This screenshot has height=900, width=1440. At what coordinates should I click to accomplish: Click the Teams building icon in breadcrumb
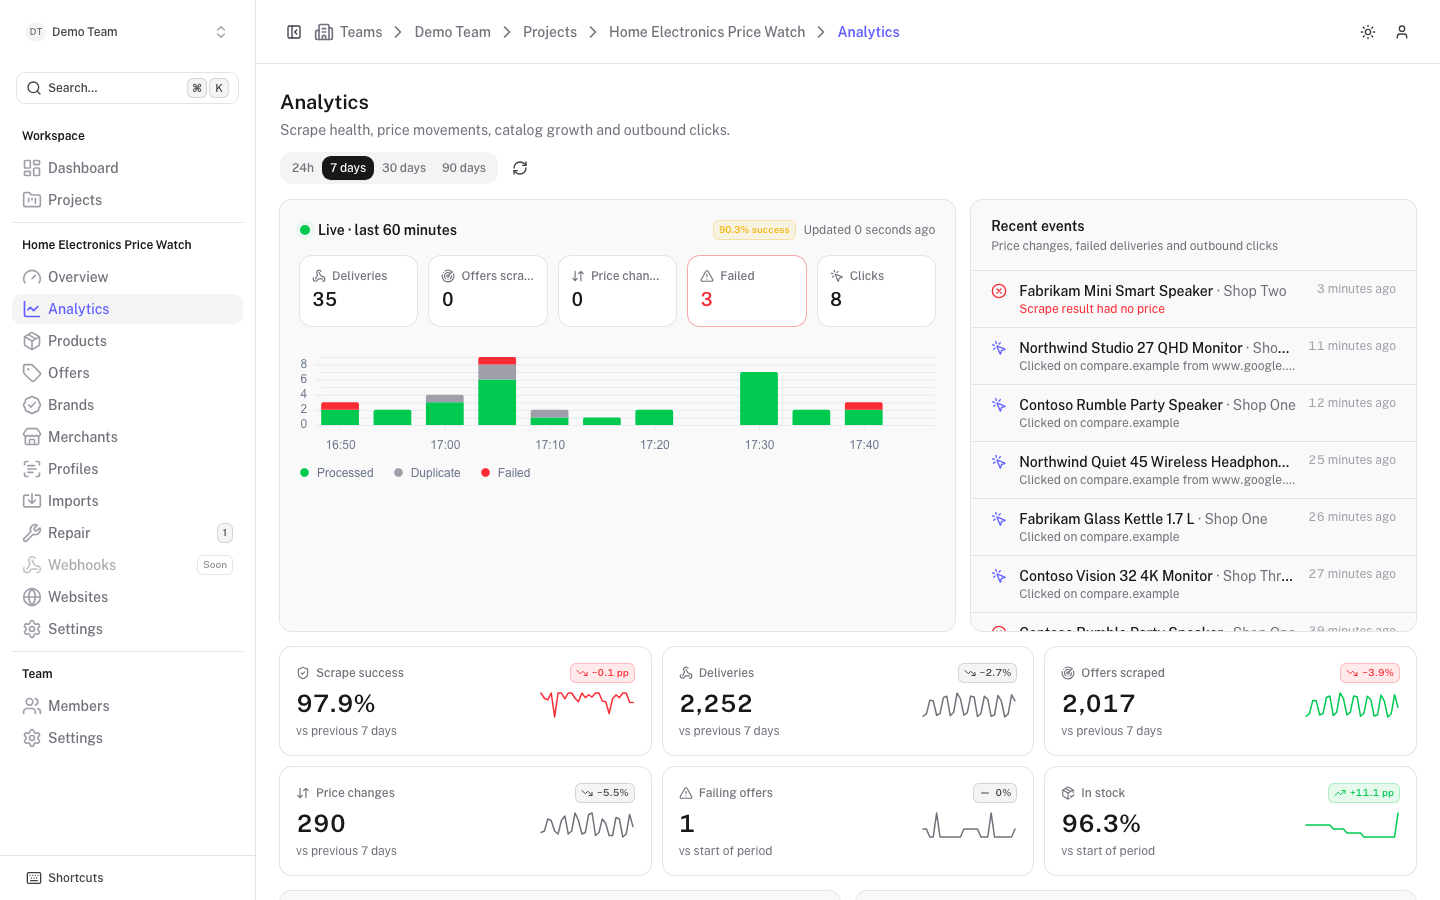point(324,32)
